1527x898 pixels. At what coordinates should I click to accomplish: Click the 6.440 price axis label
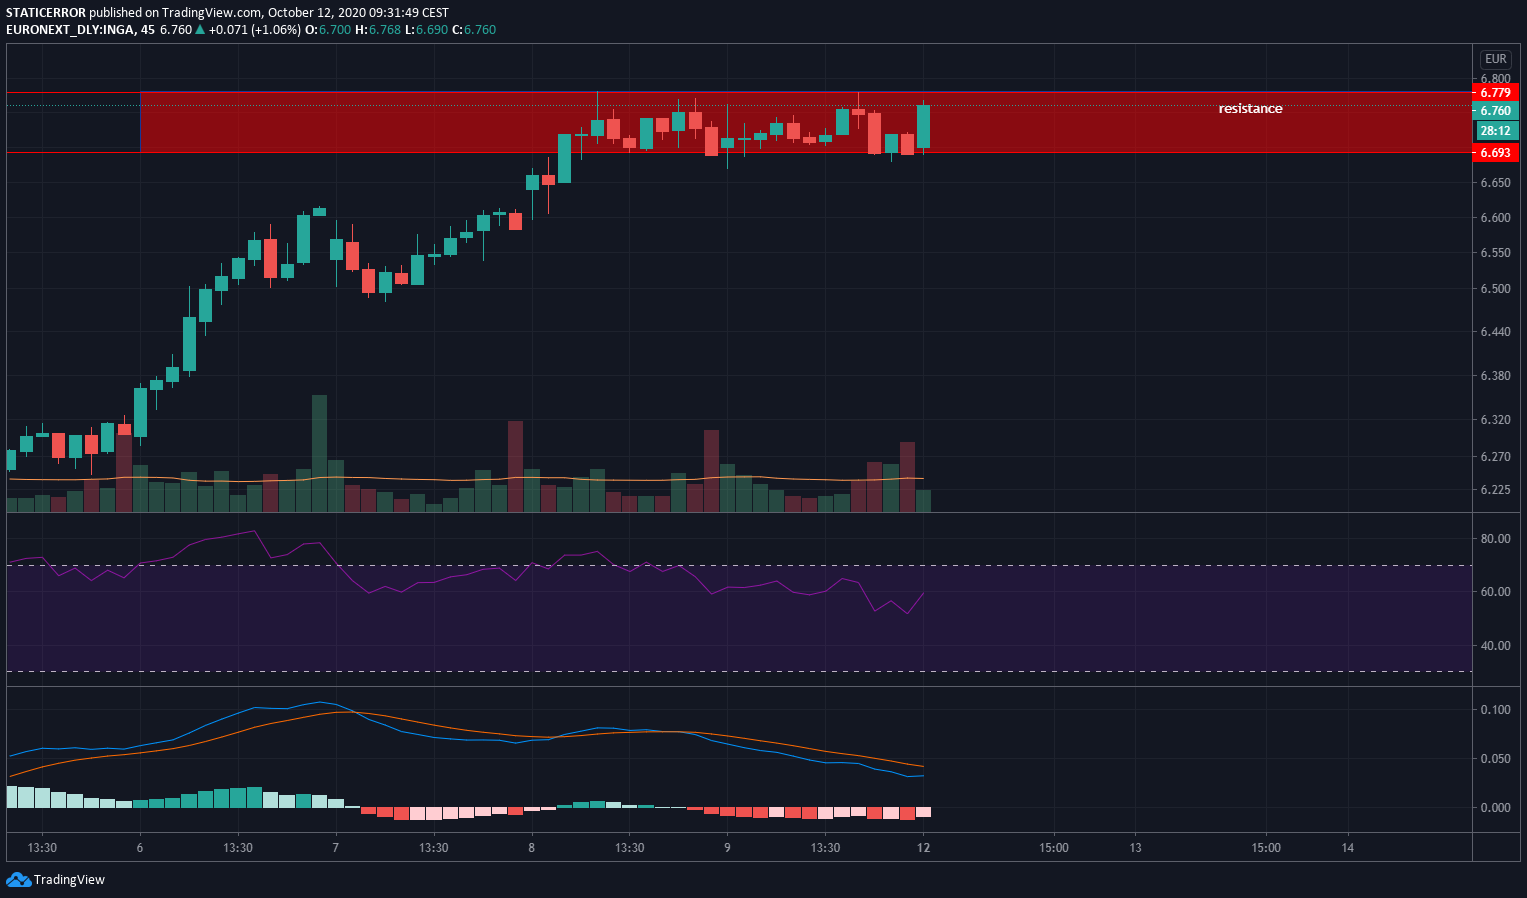pos(1495,331)
